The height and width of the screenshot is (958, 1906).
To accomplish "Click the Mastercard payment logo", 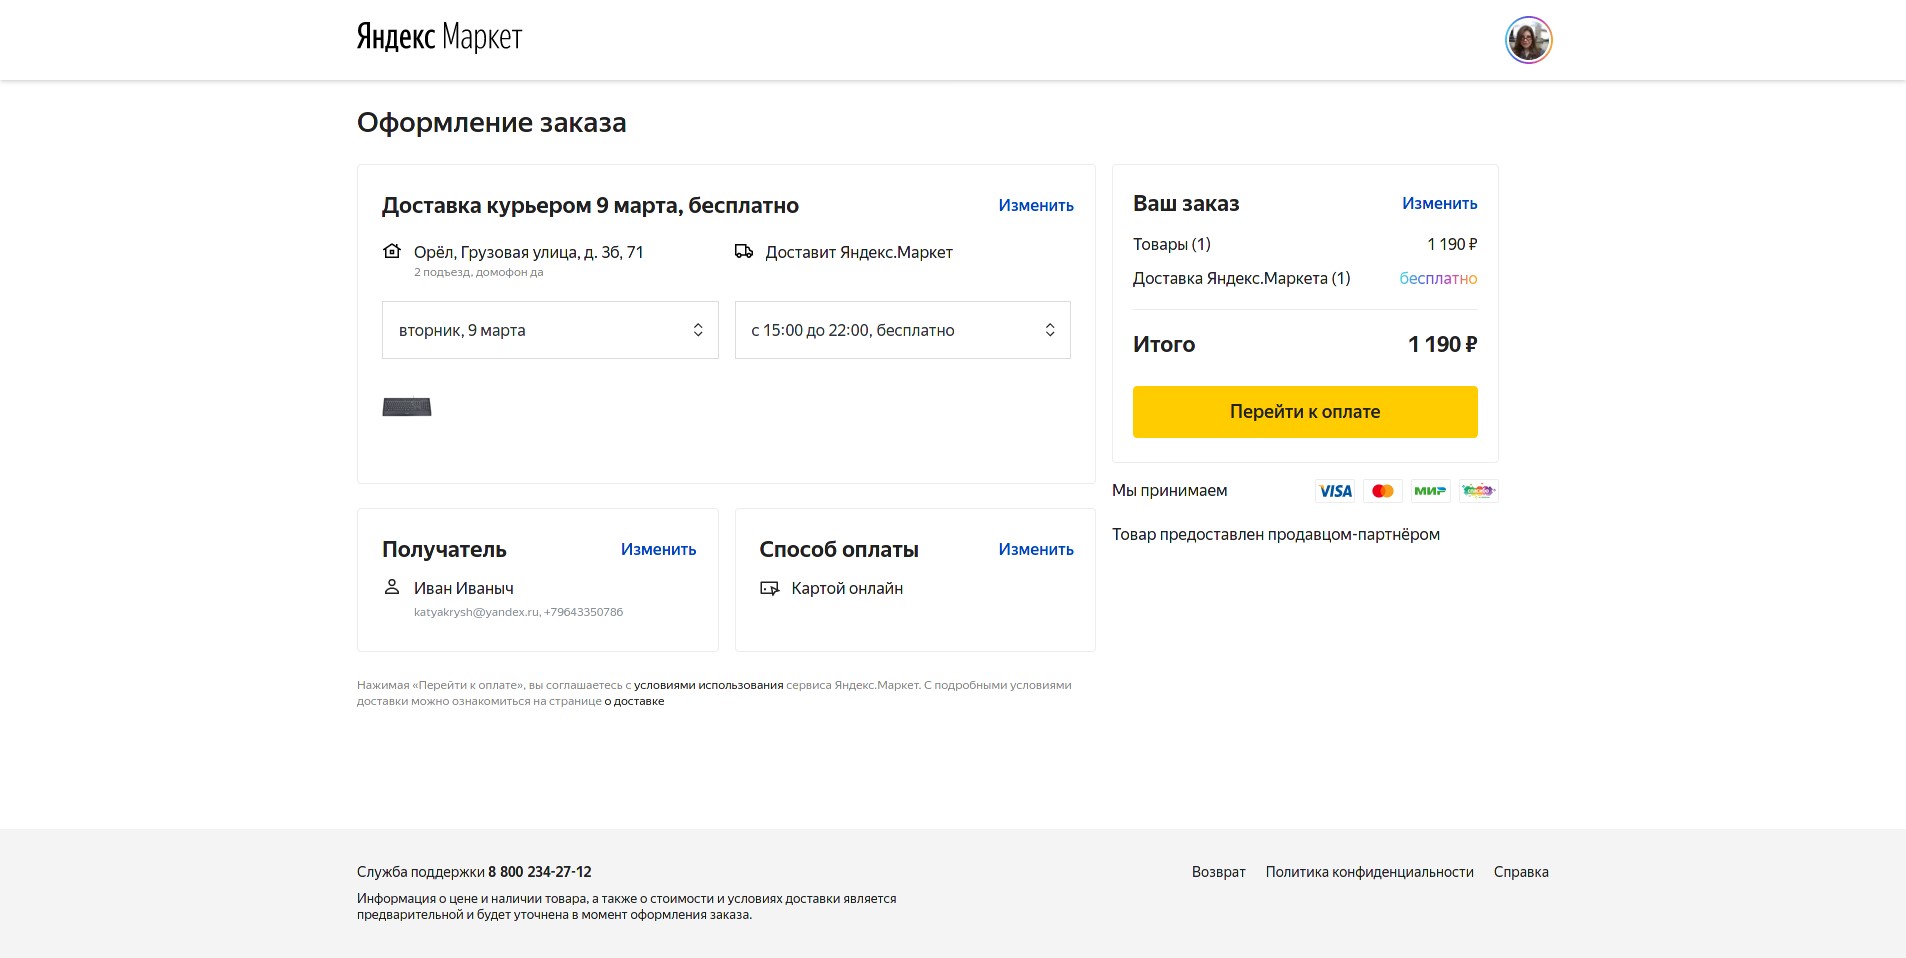I will (x=1383, y=491).
